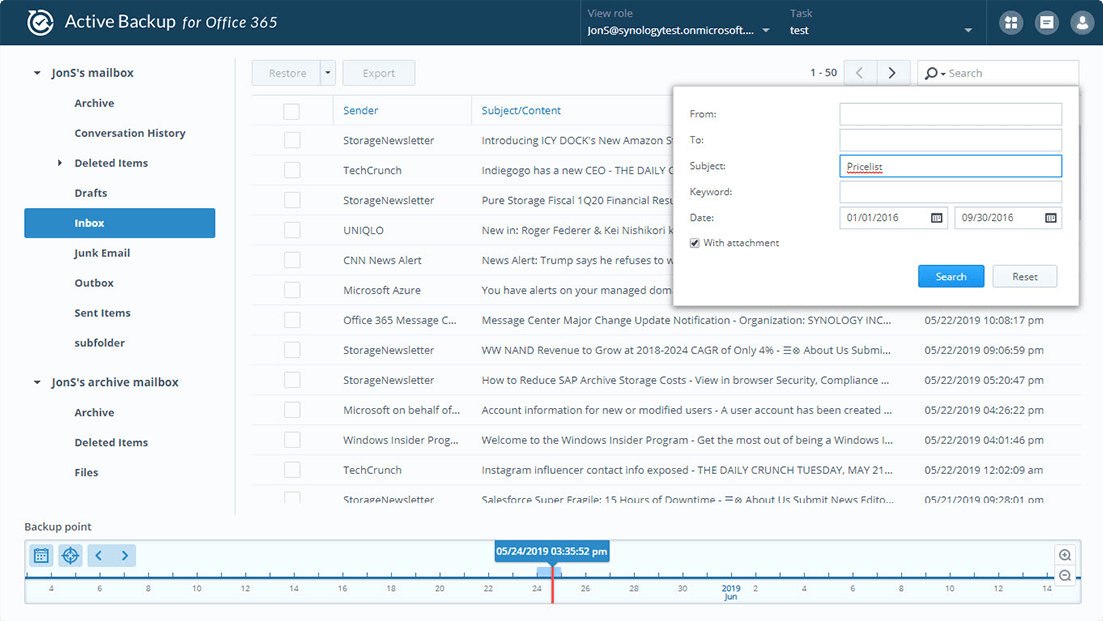Tick the select-all checkbox in the table header

(292, 111)
